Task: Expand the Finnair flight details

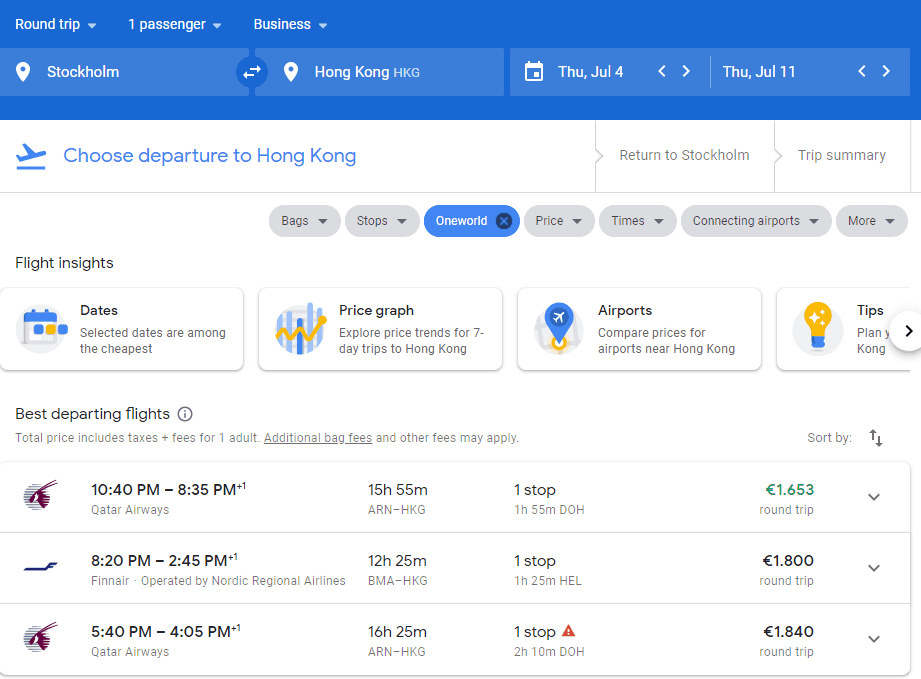Action: click(x=874, y=568)
